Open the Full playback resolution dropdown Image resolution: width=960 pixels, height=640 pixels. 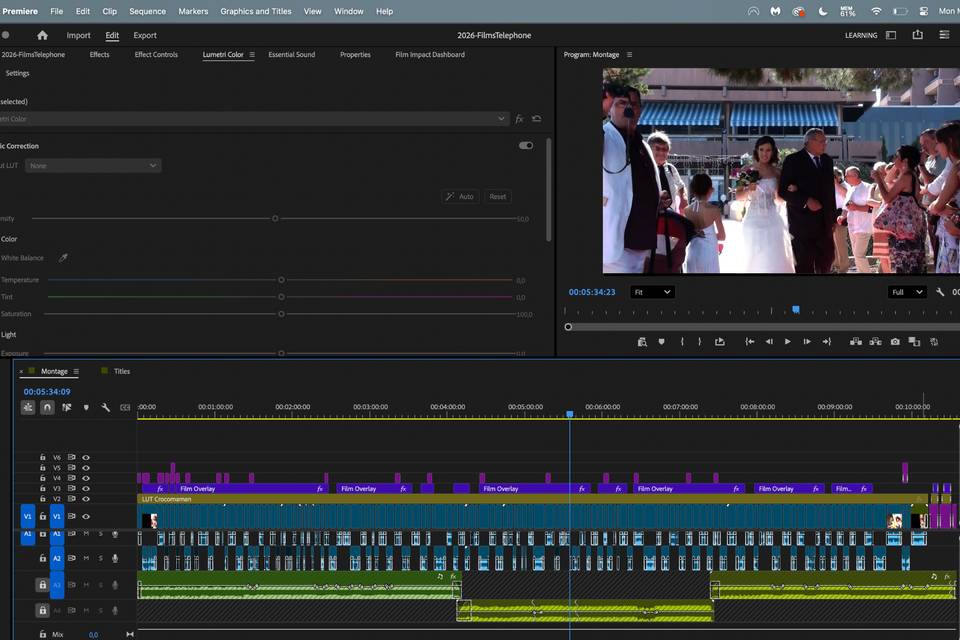click(x=907, y=292)
